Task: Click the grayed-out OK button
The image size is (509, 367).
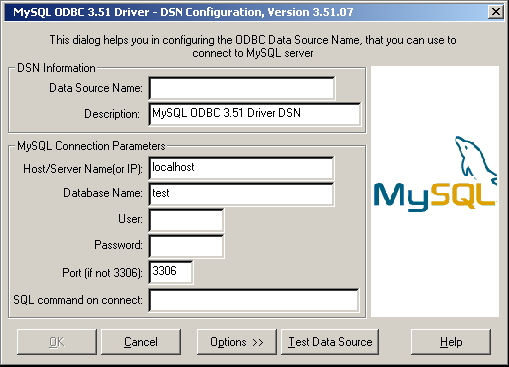Action: tap(57, 342)
